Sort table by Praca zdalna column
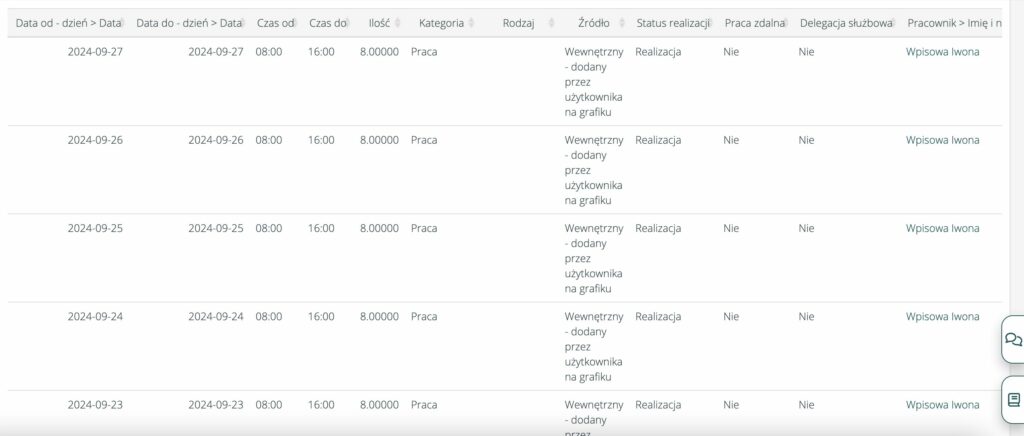This screenshot has width=1024, height=436. [754, 23]
